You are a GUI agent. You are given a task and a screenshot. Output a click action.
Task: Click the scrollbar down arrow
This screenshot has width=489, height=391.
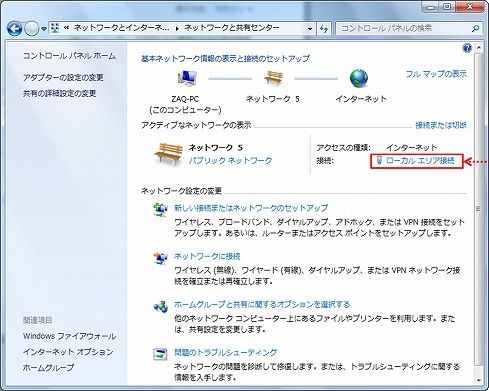pyautogui.click(x=479, y=380)
